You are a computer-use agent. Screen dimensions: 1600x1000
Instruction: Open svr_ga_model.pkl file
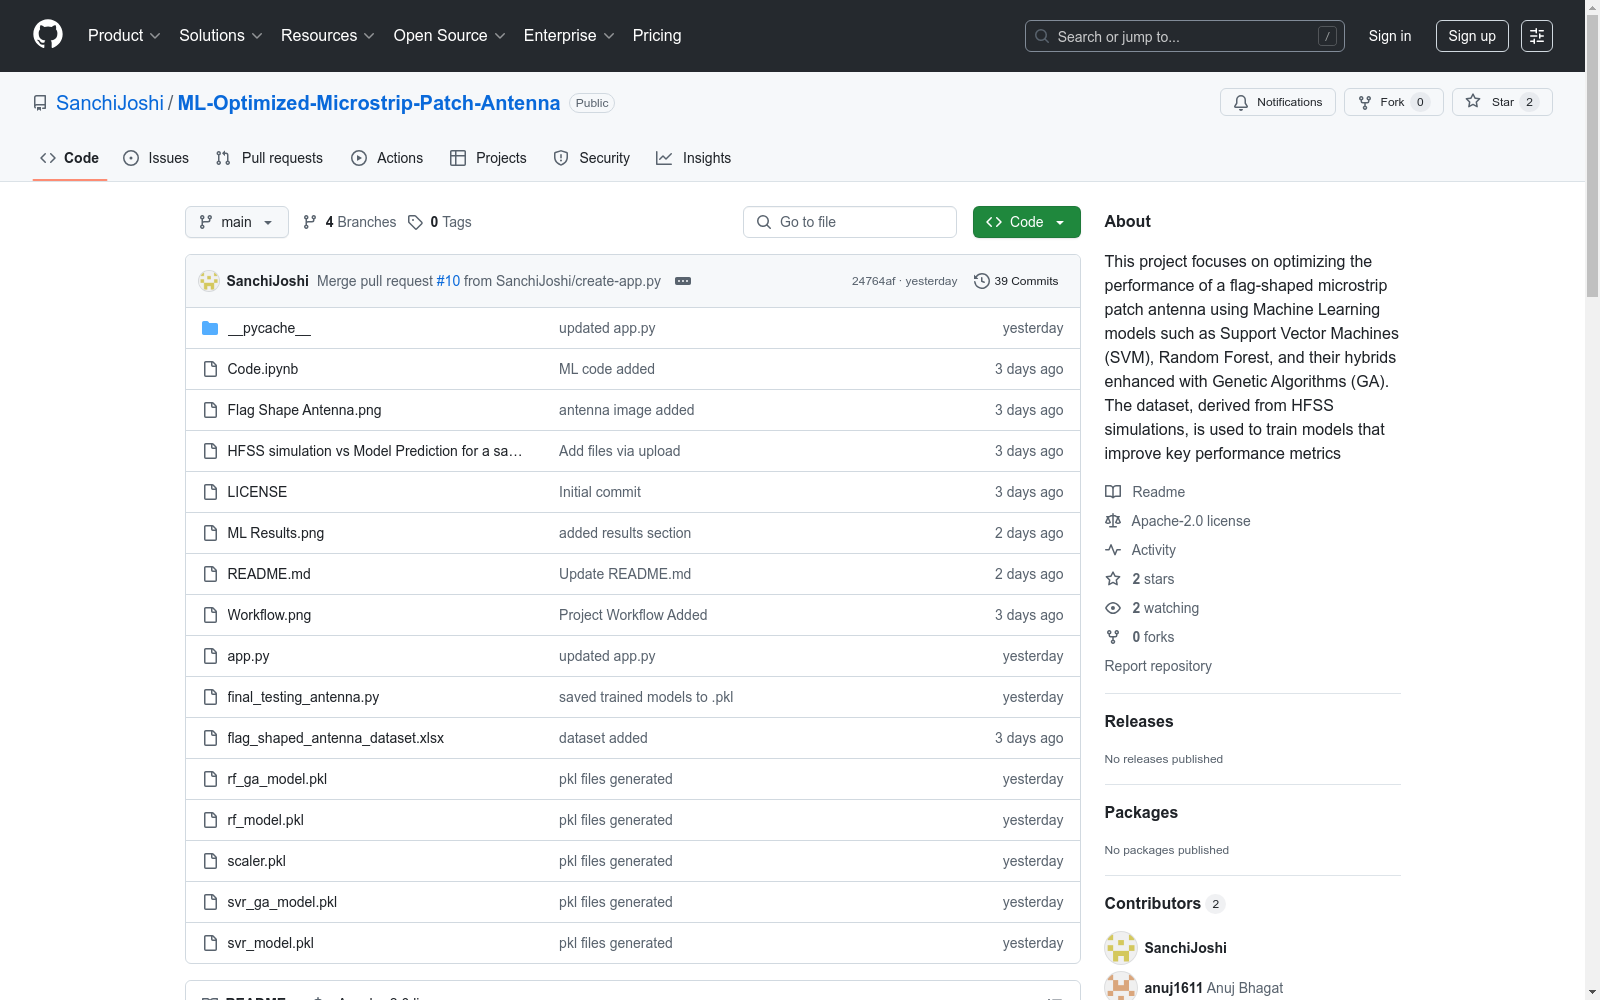(282, 902)
